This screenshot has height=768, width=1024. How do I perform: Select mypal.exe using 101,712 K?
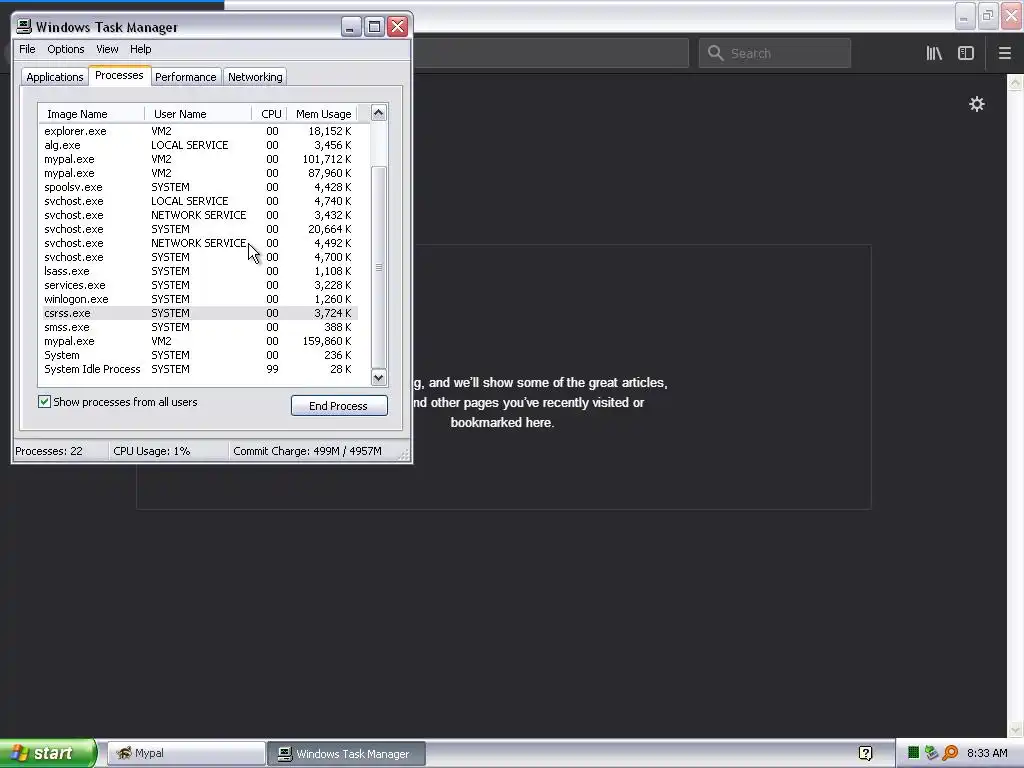pos(199,159)
